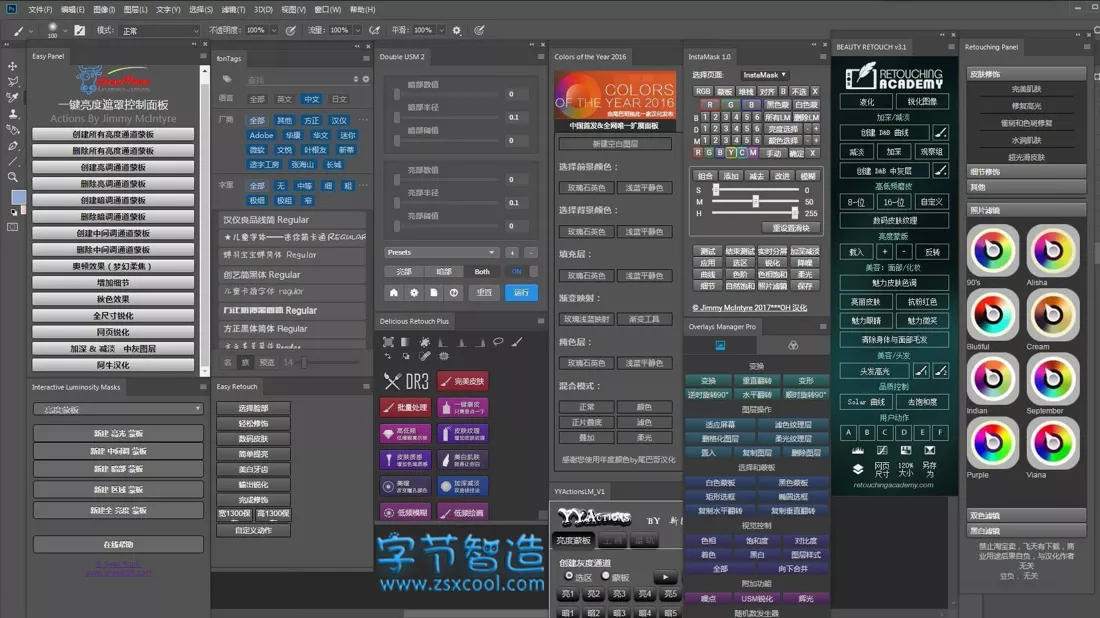Toggle the Adobe foundry filter in fonTags
Viewport: 1100px width, 618px height.
pos(261,135)
